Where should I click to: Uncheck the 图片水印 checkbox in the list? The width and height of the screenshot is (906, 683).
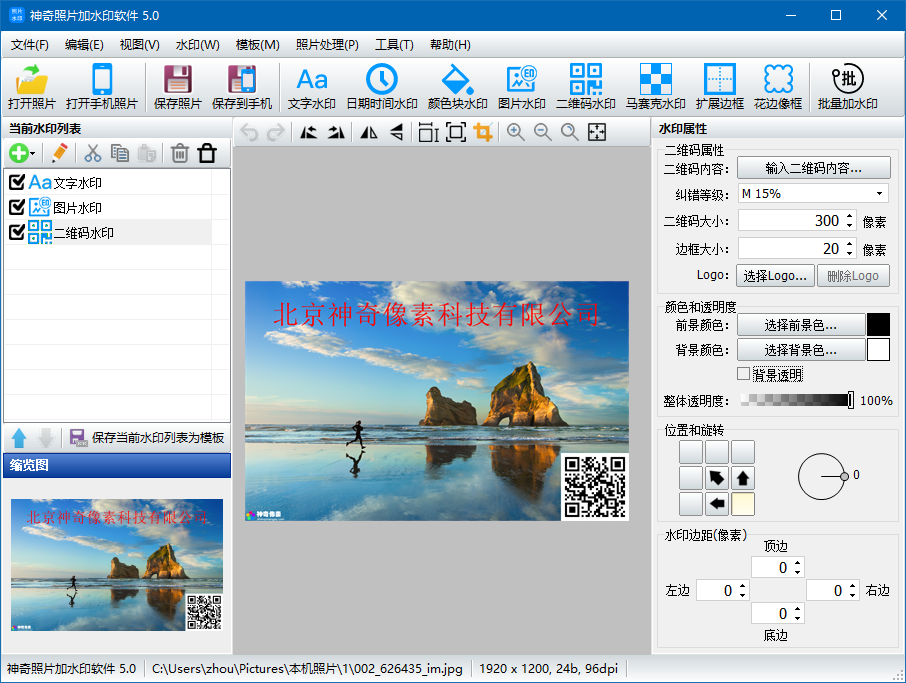click(x=17, y=207)
